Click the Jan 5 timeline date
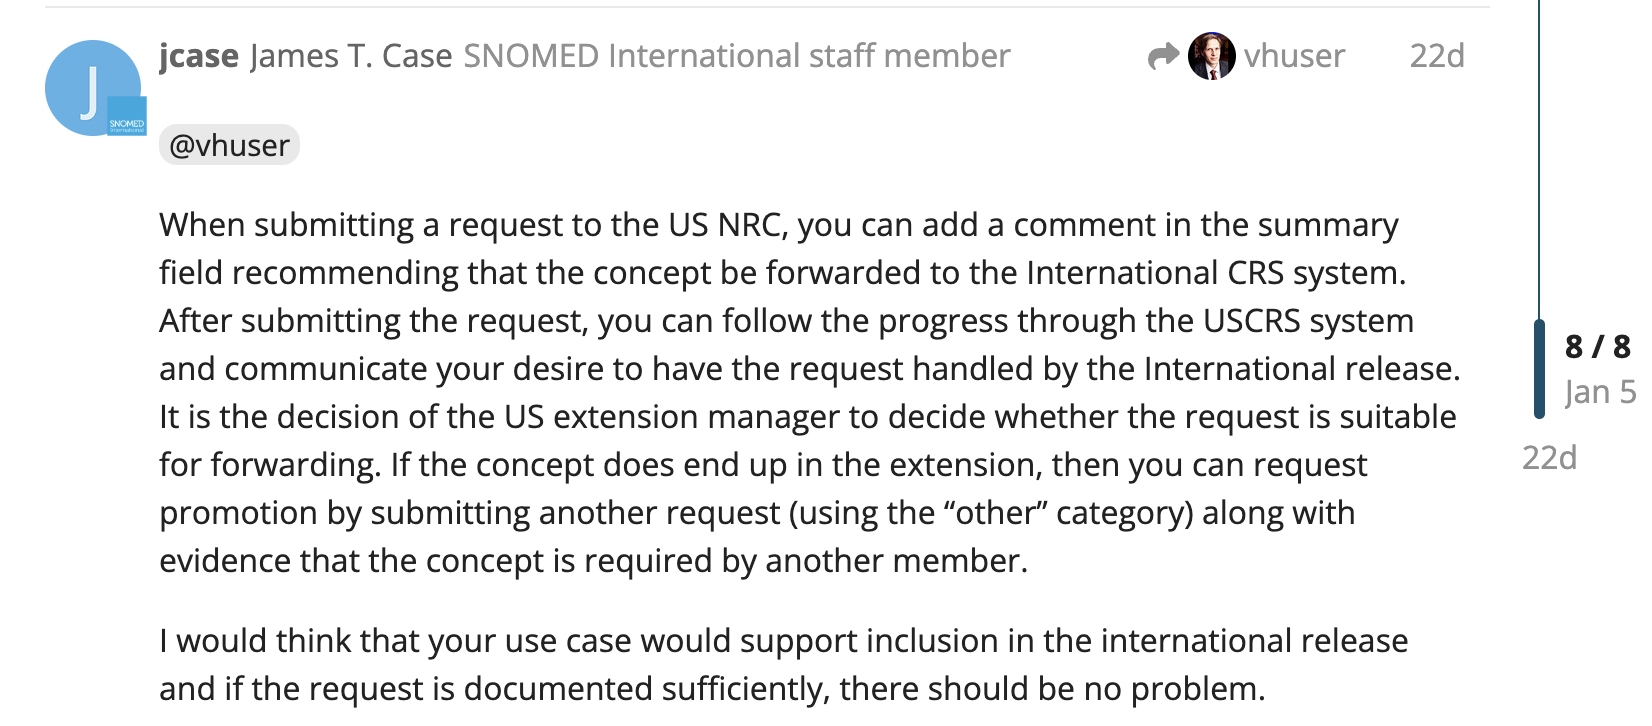Screen dimensions: 1652x726 1600,392
